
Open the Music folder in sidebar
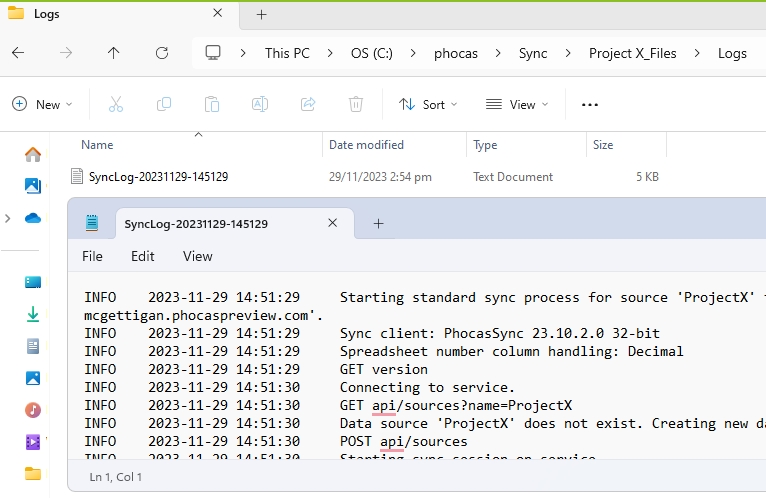click(33, 410)
